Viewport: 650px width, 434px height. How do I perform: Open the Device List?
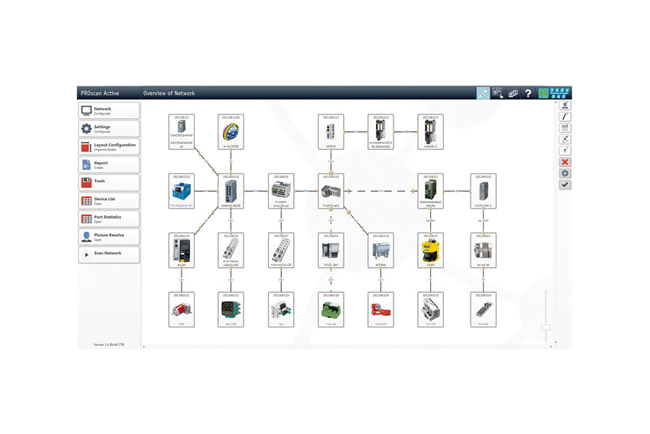pyautogui.click(x=109, y=201)
